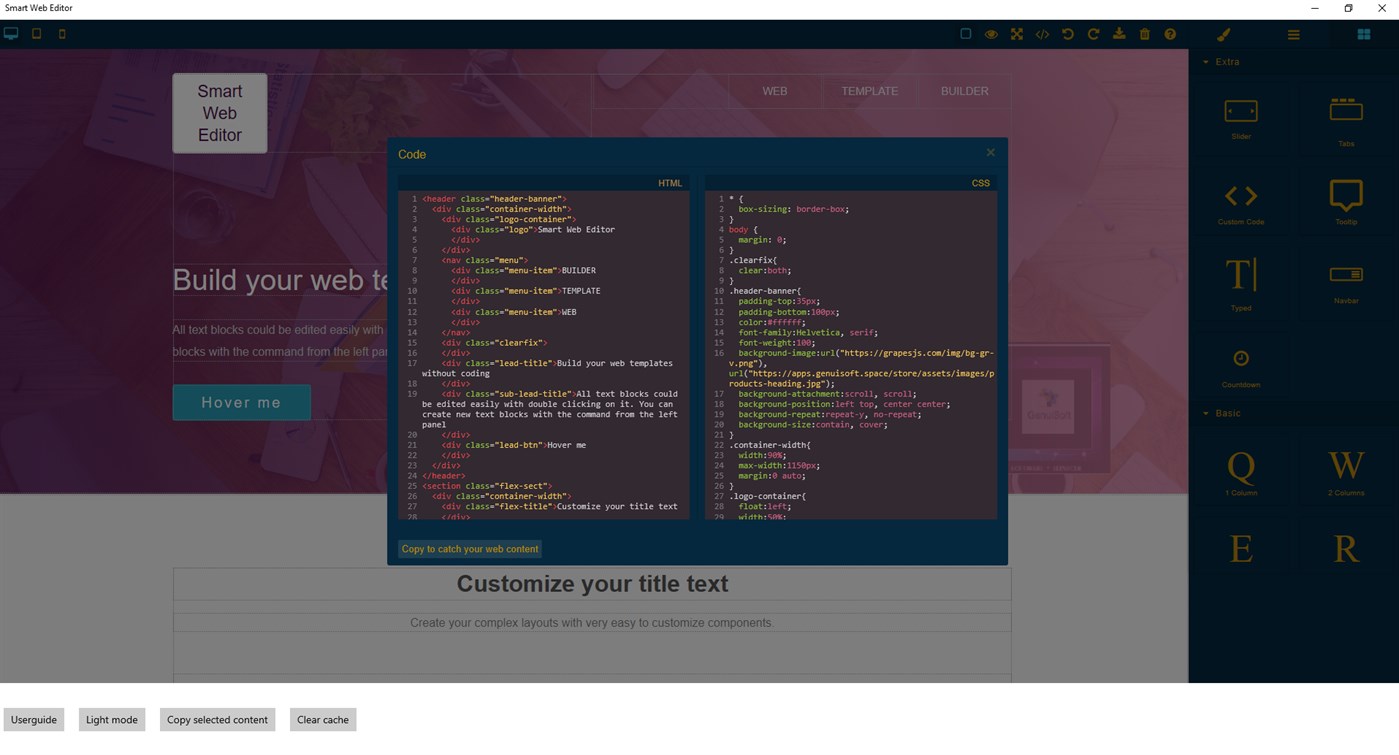1399x755 pixels.
Task: Switch to tablet device view
Action: [x=36, y=33]
